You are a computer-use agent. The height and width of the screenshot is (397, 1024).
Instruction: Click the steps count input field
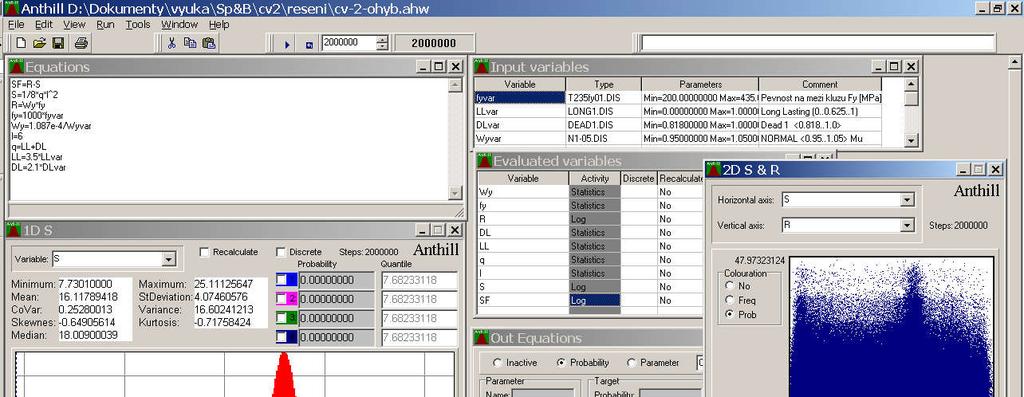pyautogui.click(x=349, y=43)
